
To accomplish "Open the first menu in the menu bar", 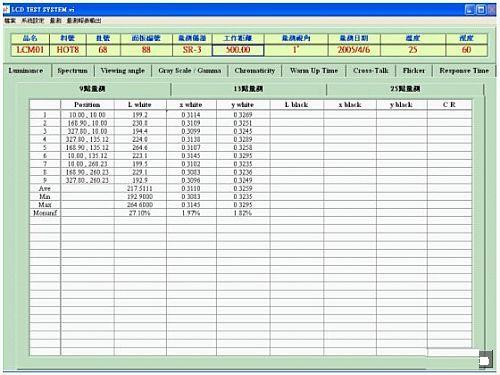I will point(10,21).
